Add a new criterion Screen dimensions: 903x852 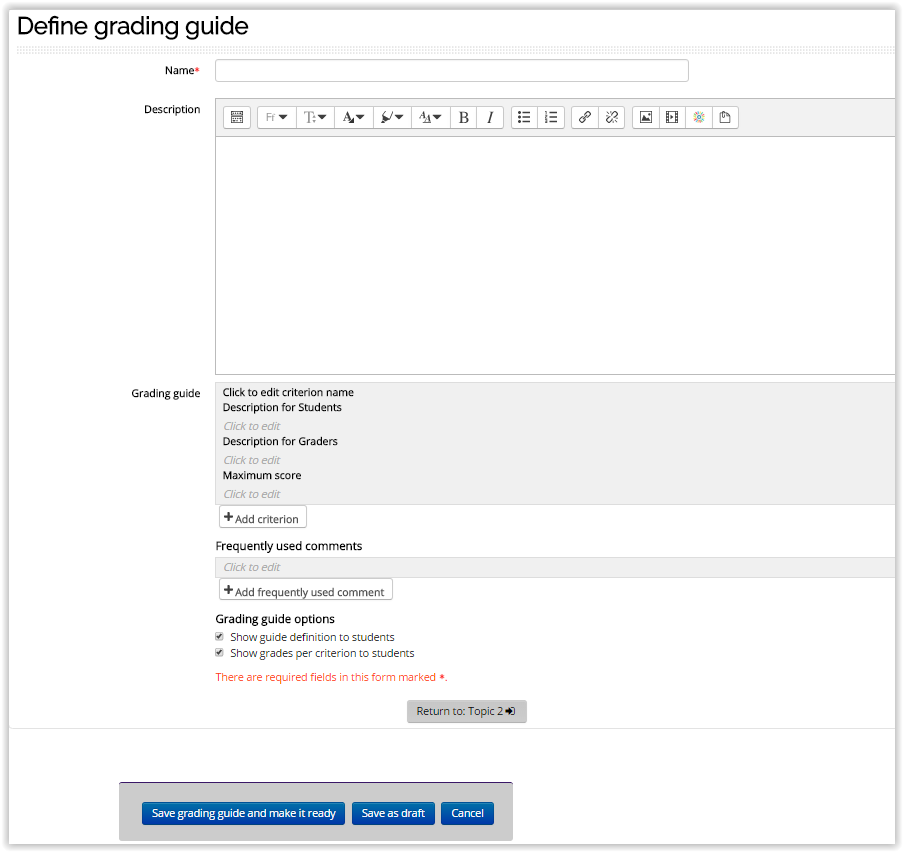coord(263,517)
